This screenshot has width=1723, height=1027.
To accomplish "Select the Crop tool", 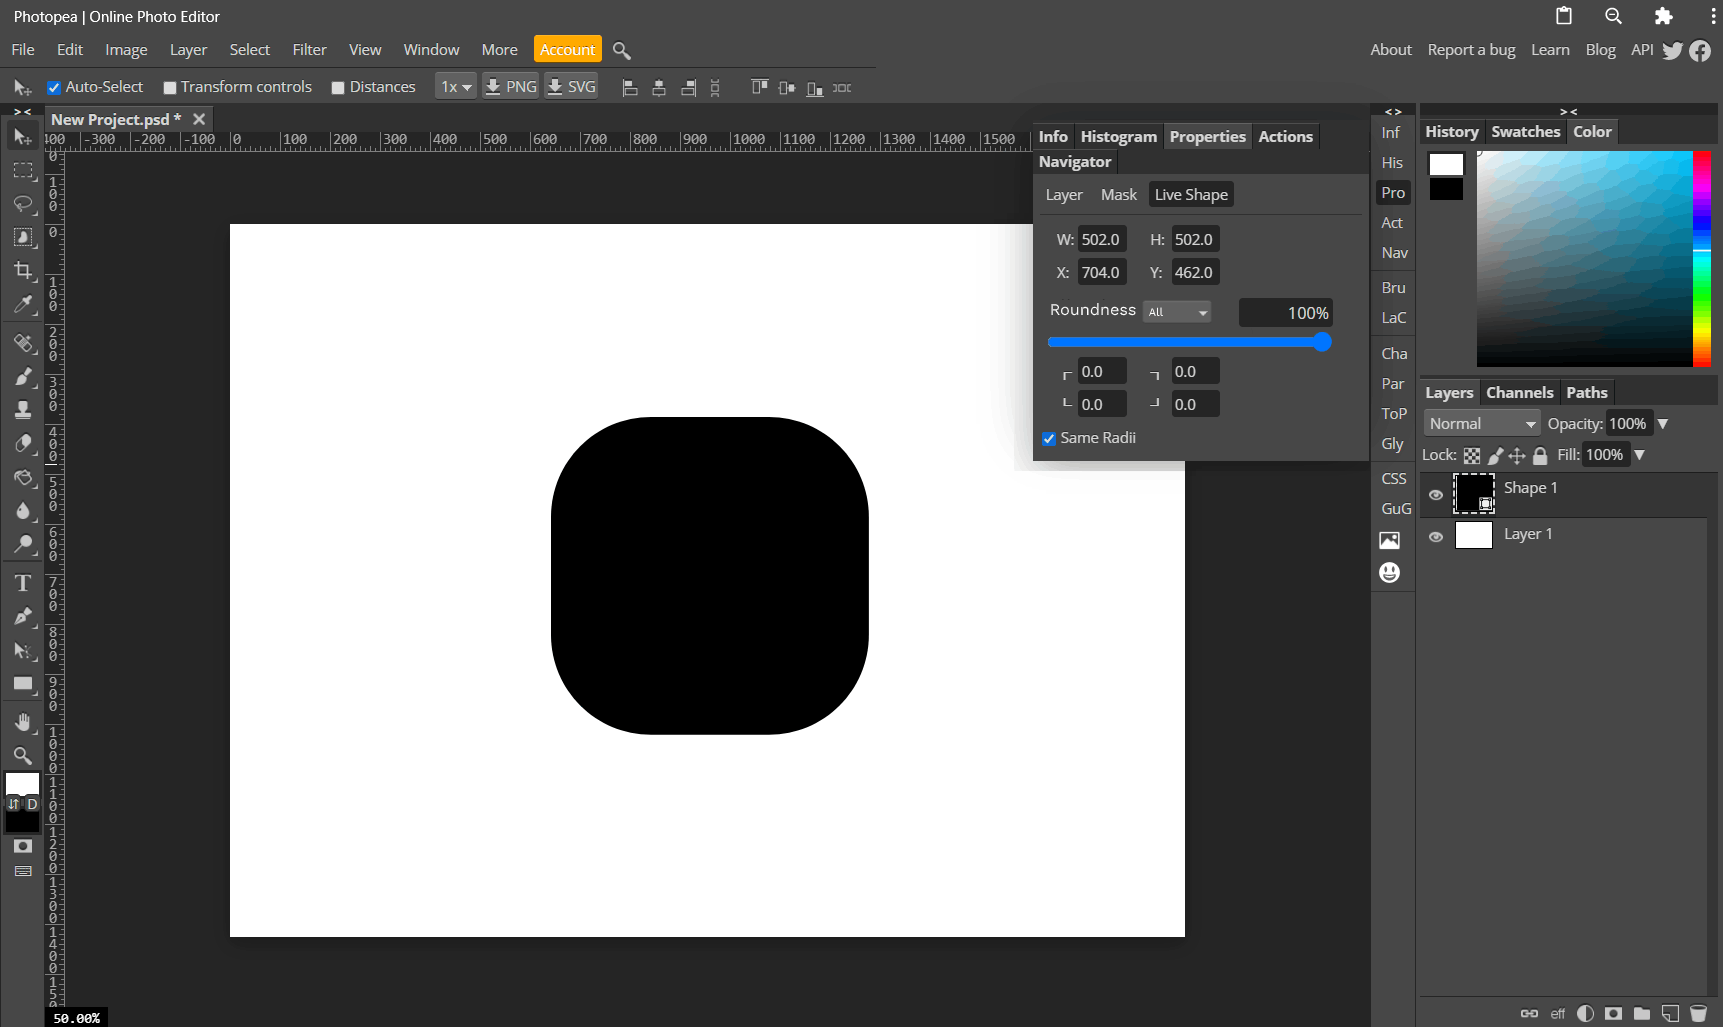I will point(22,270).
